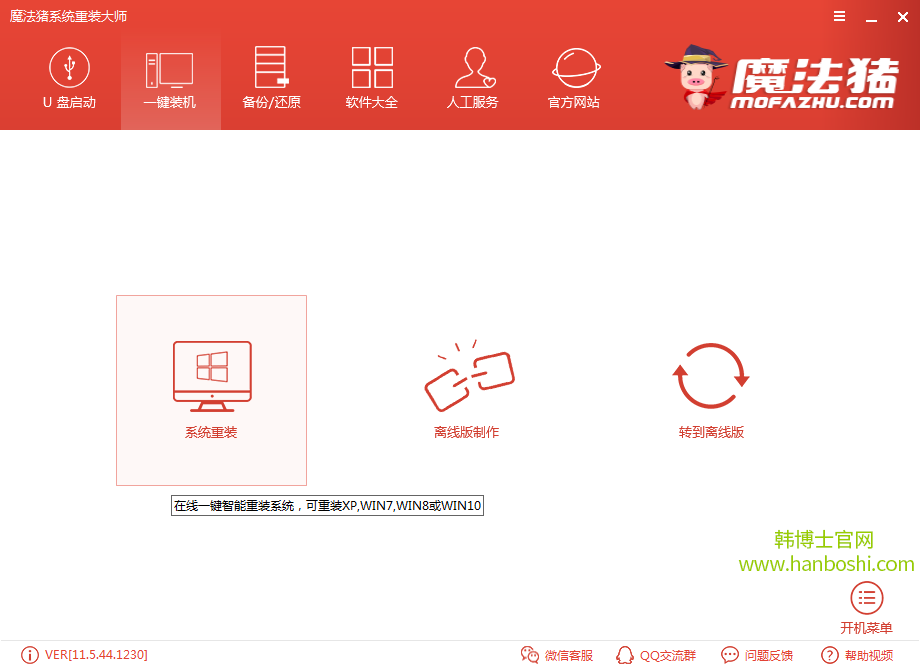Click the 离线版制作 chain link icon
Viewport: 920px width, 670px height.
[x=467, y=376]
